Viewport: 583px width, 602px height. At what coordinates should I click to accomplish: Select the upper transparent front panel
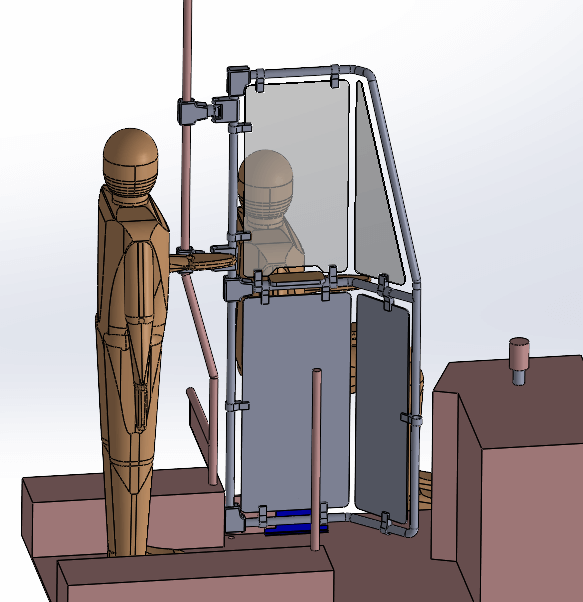pos(296,177)
